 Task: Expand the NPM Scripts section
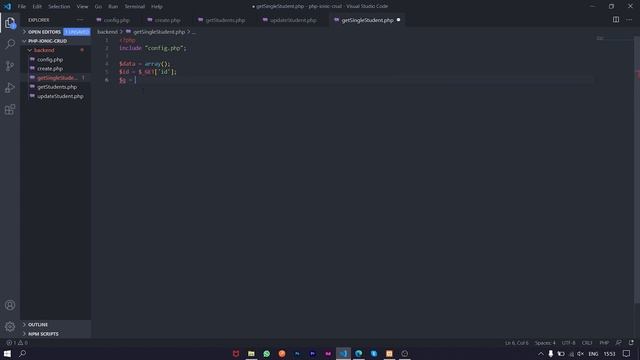(x=43, y=334)
